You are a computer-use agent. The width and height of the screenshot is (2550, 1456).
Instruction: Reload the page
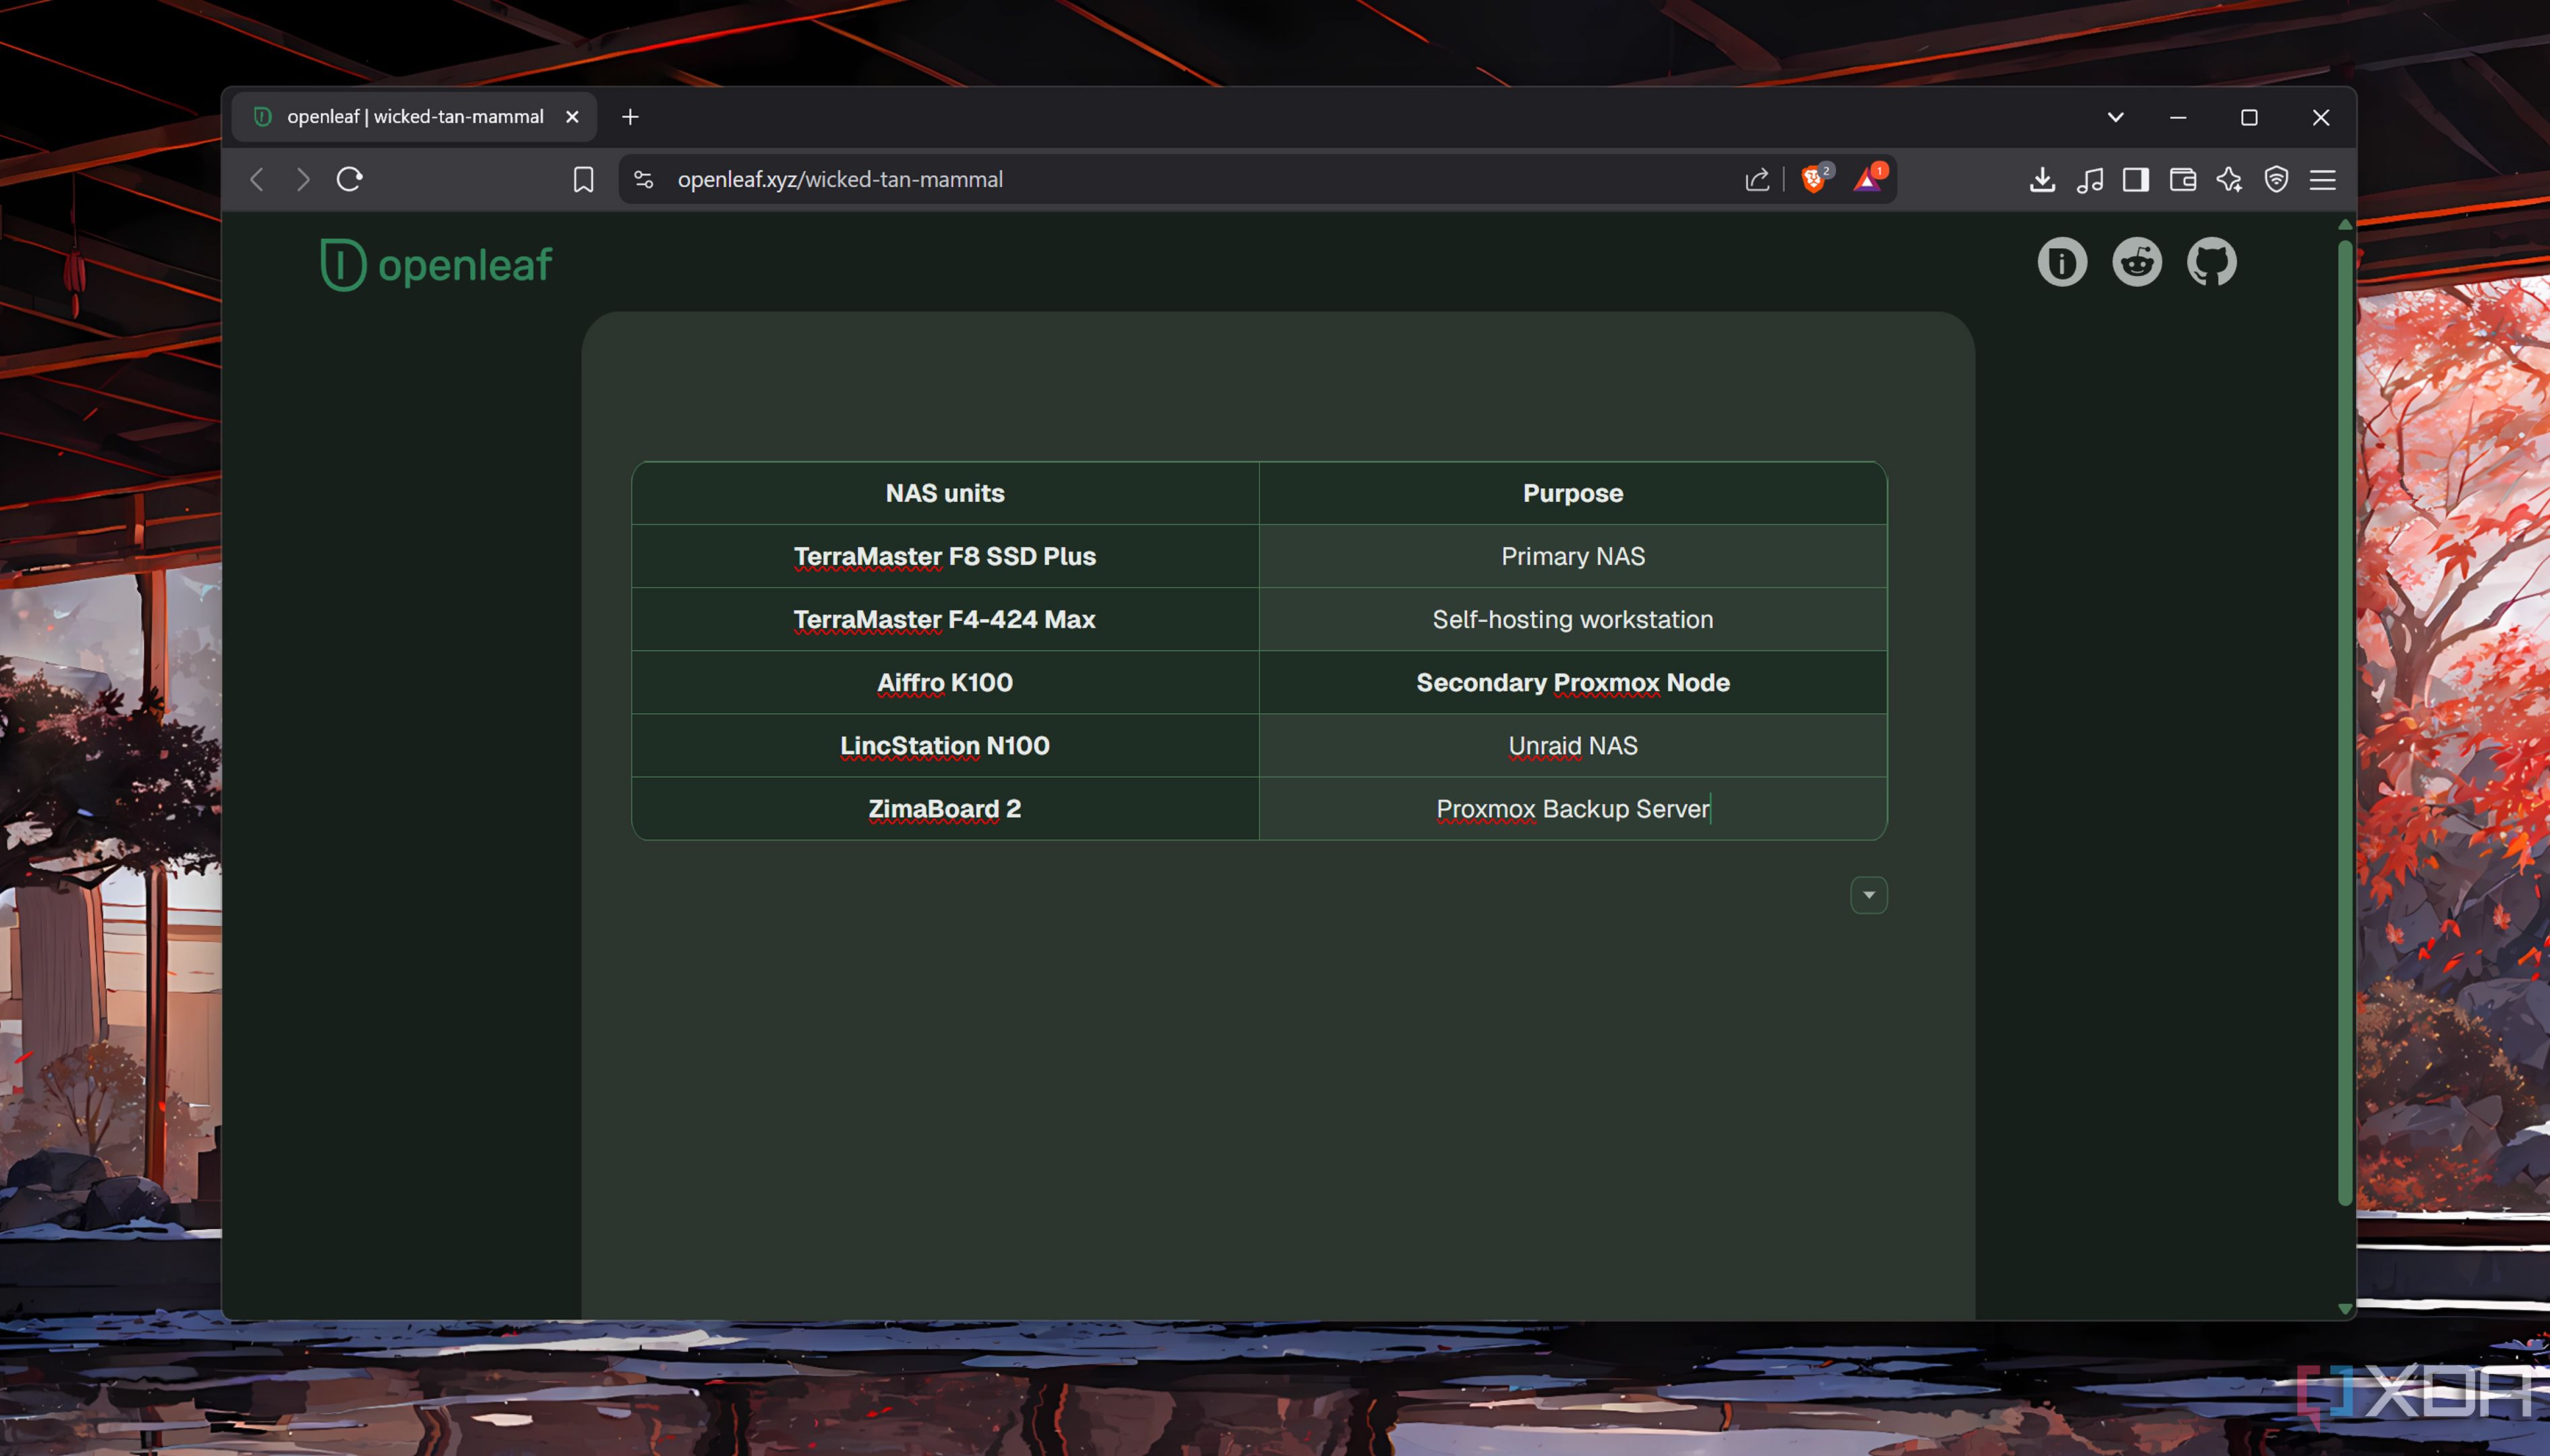[349, 180]
